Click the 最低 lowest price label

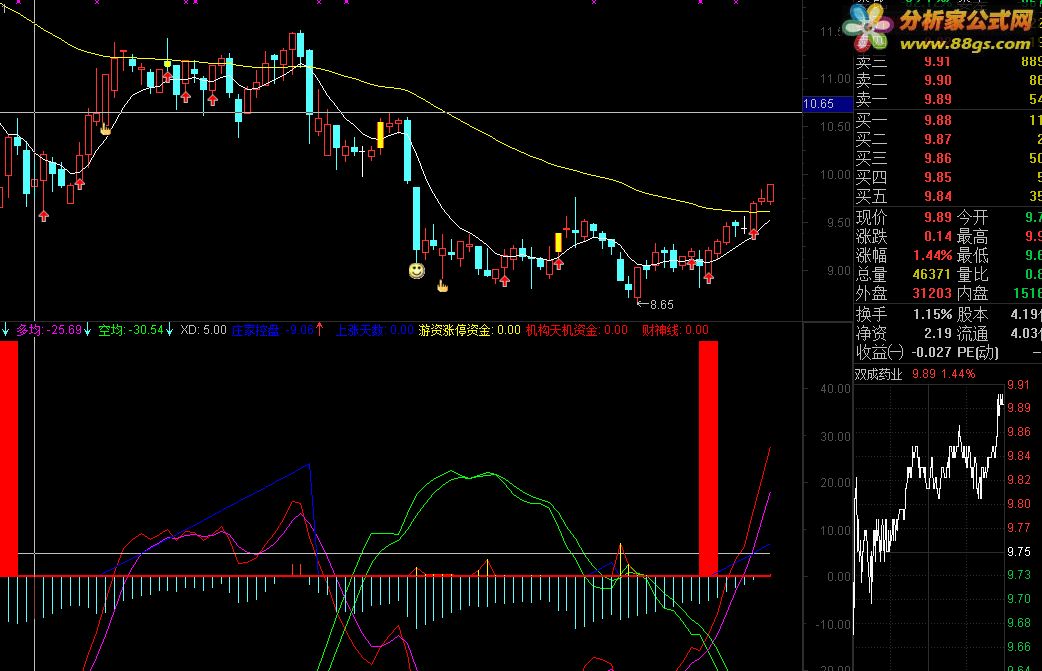[x=973, y=256]
